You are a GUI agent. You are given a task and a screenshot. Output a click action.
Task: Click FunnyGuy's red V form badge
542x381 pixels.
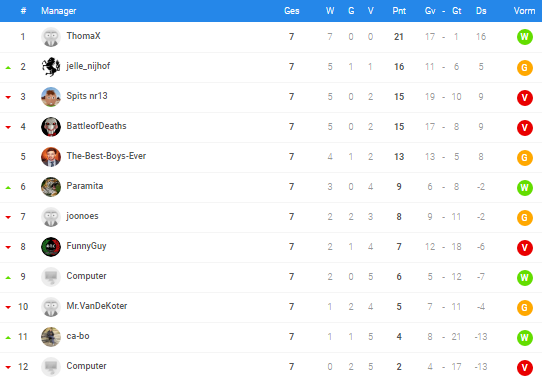click(524, 247)
